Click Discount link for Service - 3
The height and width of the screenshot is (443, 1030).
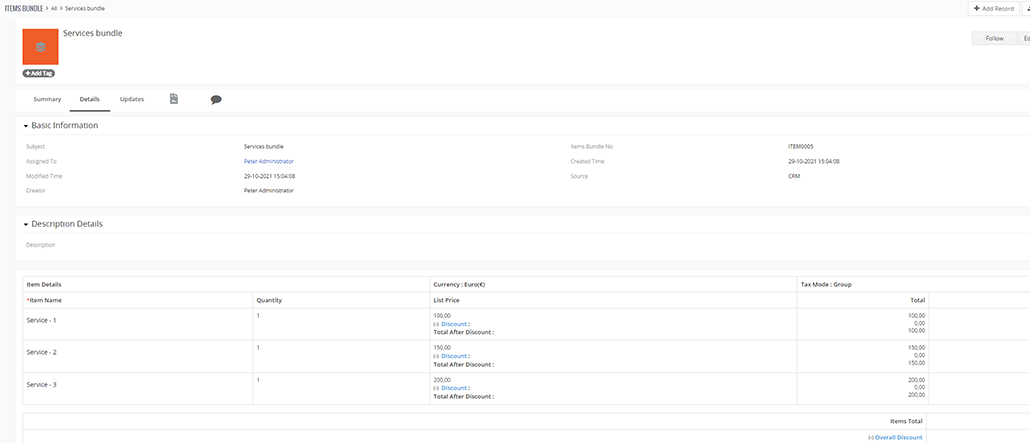click(454, 388)
